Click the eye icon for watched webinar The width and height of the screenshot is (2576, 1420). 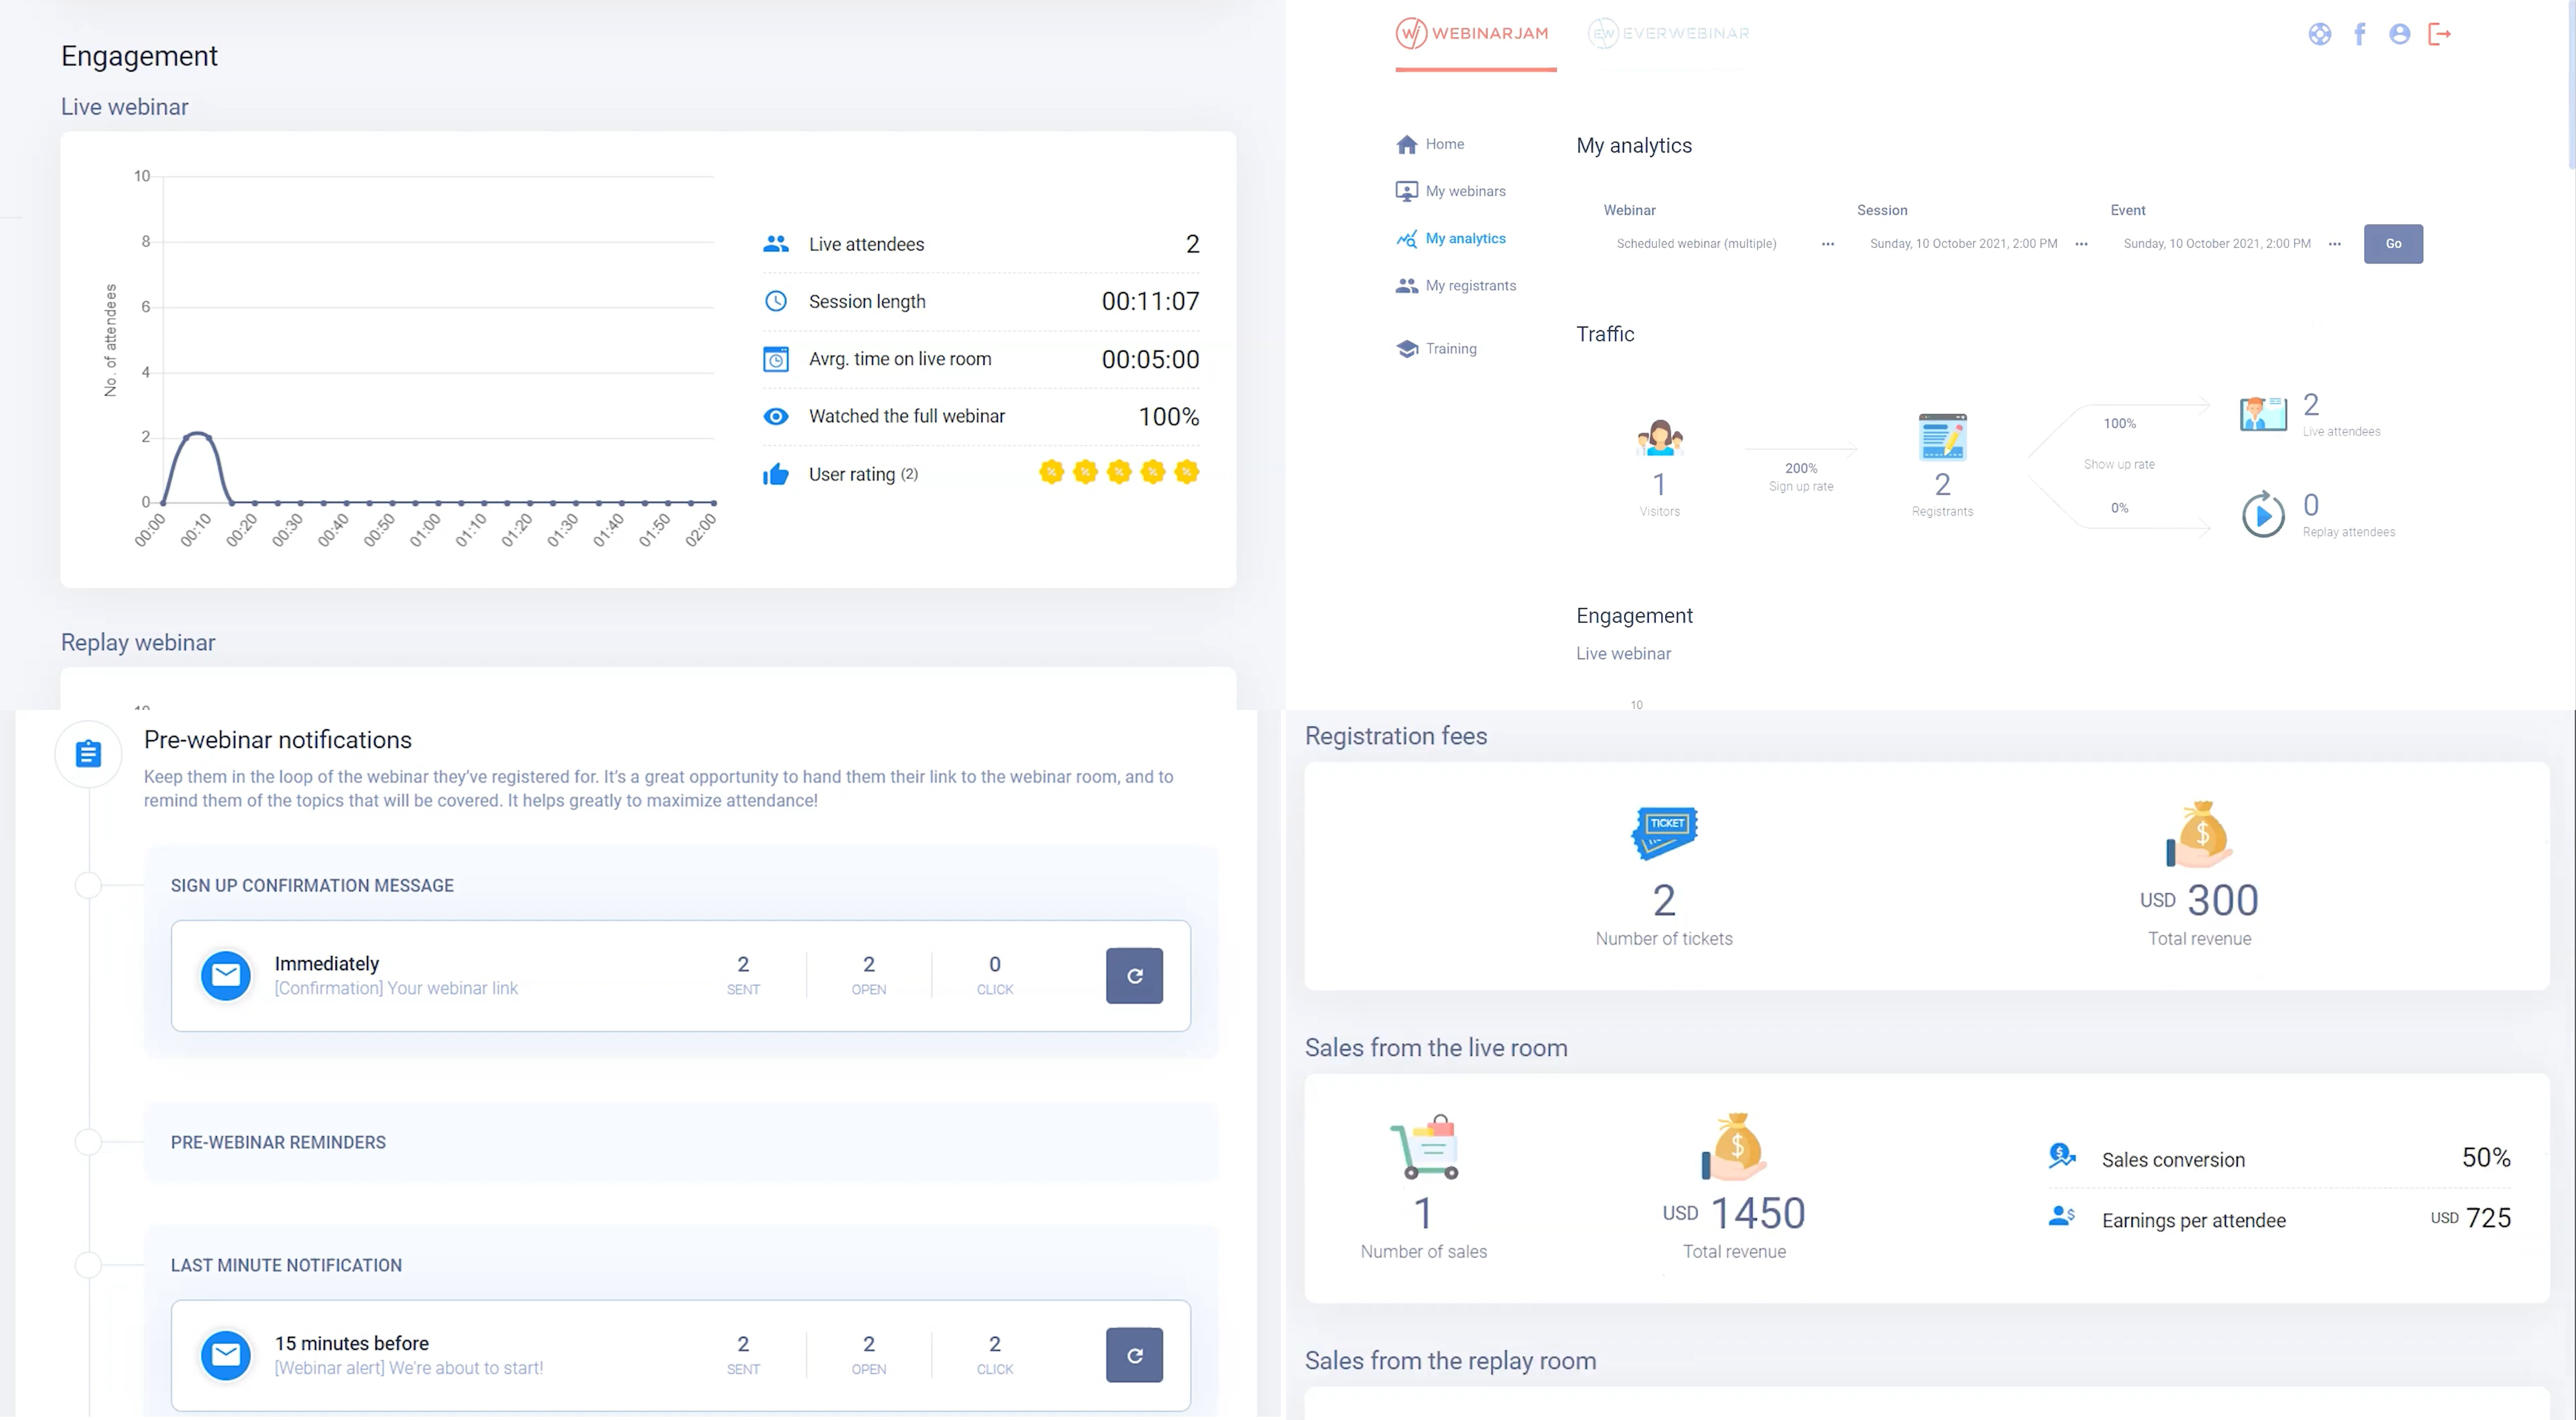[777, 416]
